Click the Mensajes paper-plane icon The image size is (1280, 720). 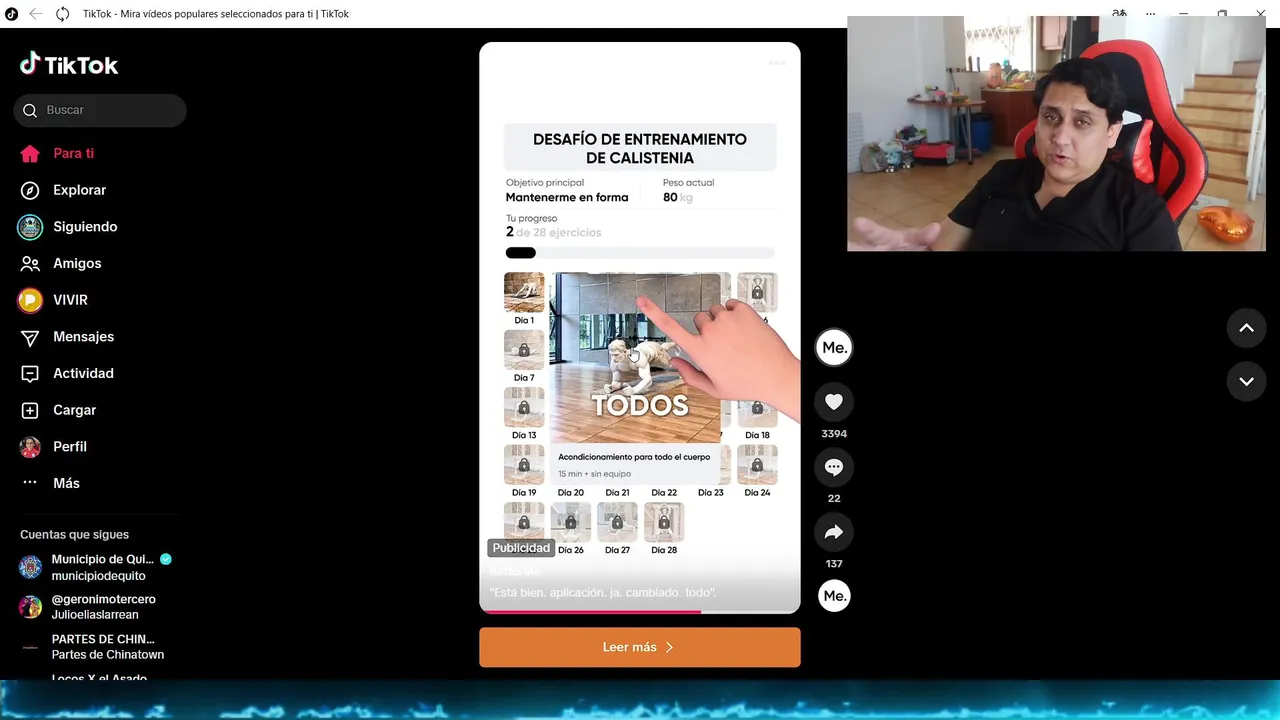30,337
